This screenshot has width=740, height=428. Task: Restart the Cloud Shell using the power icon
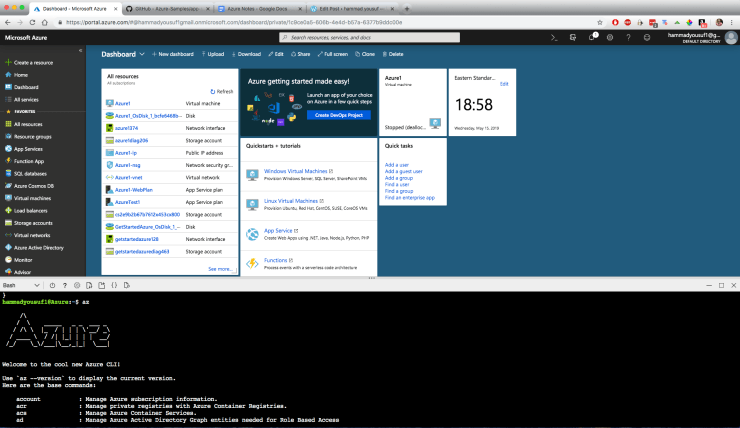click(52, 285)
